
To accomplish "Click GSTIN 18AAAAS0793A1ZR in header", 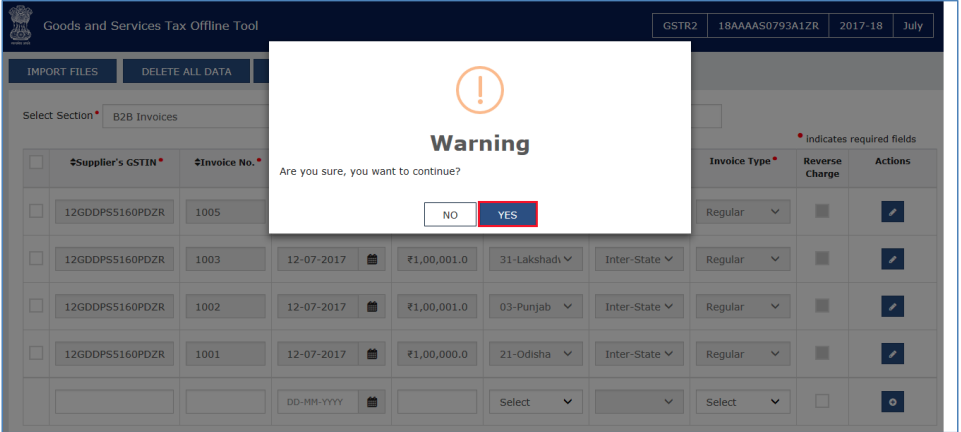I will [767, 26].
